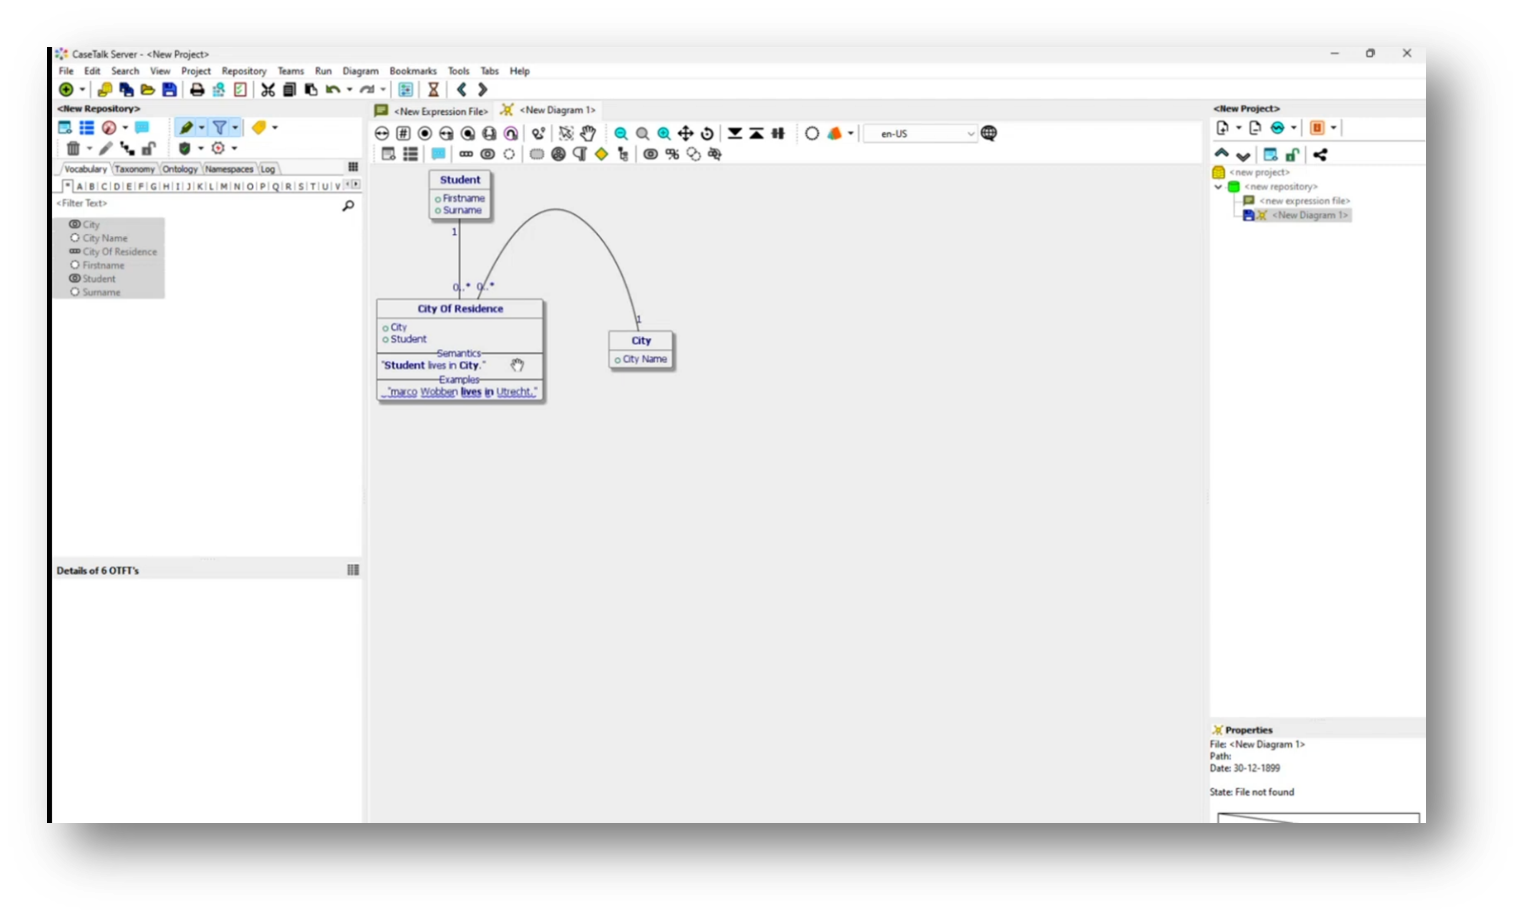Click the letter M alphabet filter
The width and height of the screenshot is (1521, 918).
pyautogui.click(x=224, y=186)
